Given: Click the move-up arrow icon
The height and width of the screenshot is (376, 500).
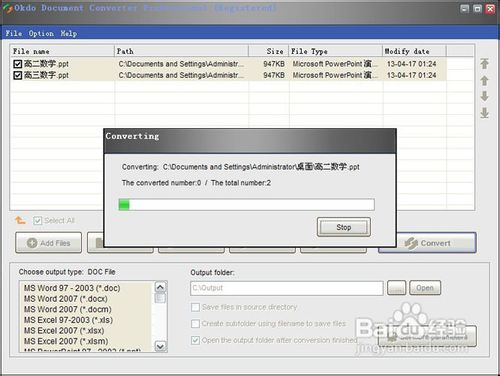Looking at the screenshot, I should [x=484, y=80].
